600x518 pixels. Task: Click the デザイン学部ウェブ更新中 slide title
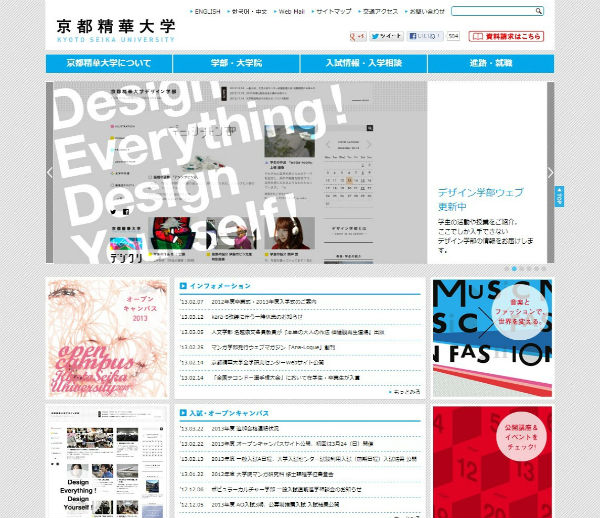480,199
